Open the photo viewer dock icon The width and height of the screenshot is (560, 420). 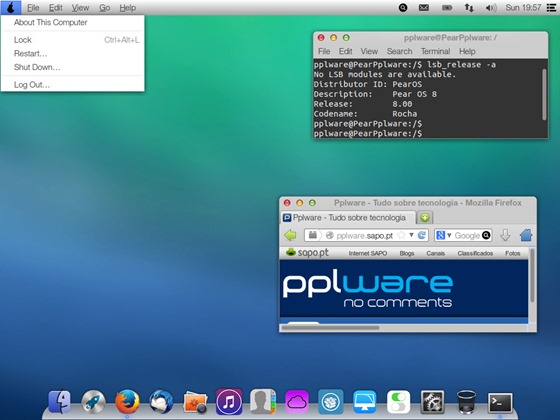[195, 402]
